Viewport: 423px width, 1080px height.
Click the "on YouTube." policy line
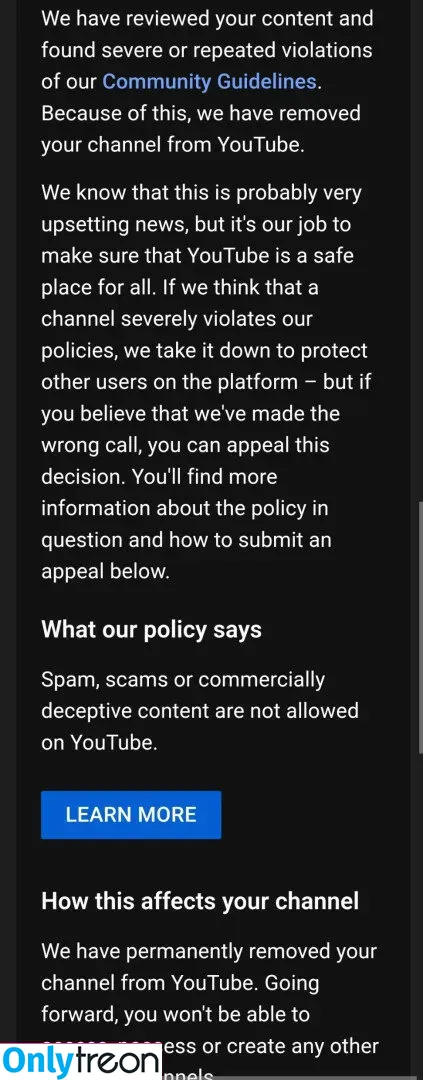click(x=99, y=743)
